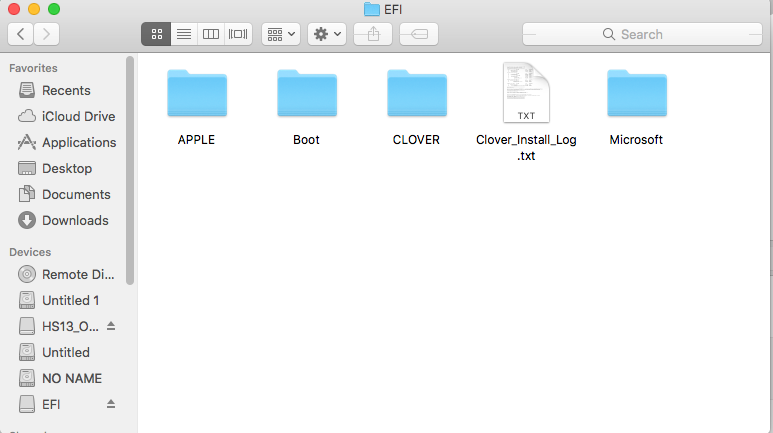
Task: Click the Back navigation button
Action: coord(21,34)
